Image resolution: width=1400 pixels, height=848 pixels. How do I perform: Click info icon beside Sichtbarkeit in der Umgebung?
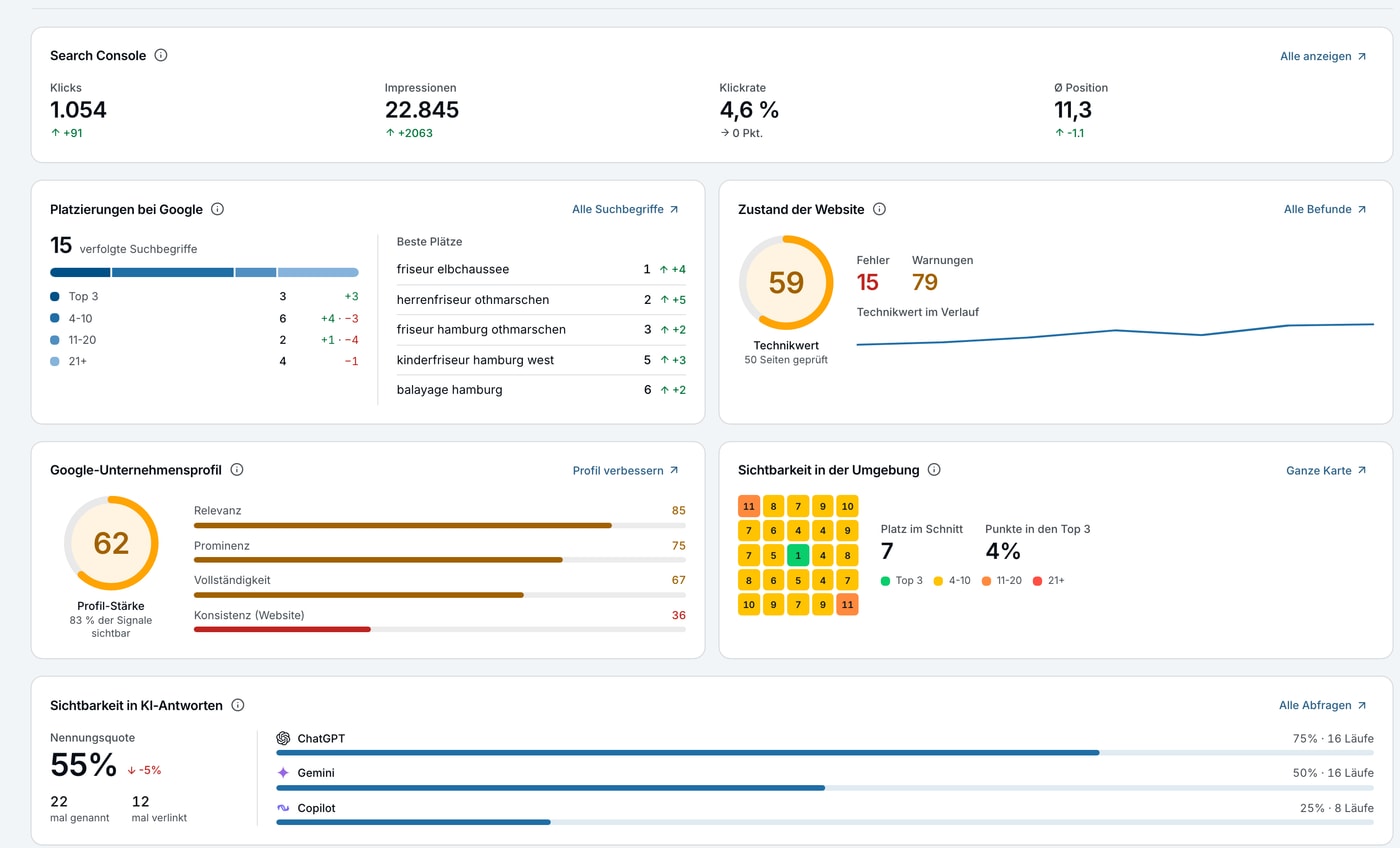point(934,469)
